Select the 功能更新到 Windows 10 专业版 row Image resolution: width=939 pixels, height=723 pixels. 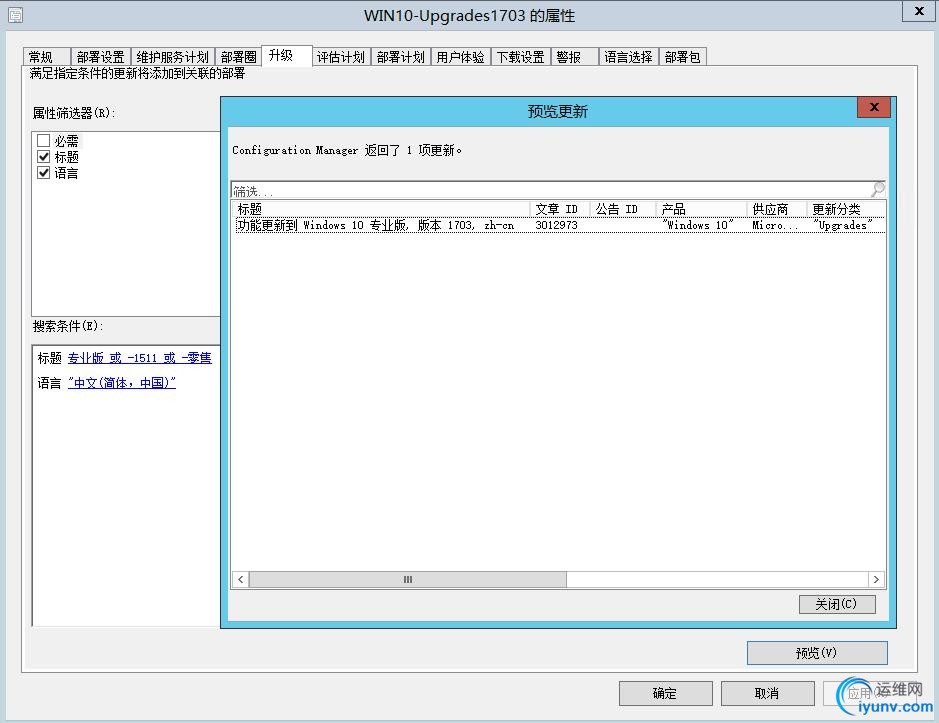coord(560,225)
